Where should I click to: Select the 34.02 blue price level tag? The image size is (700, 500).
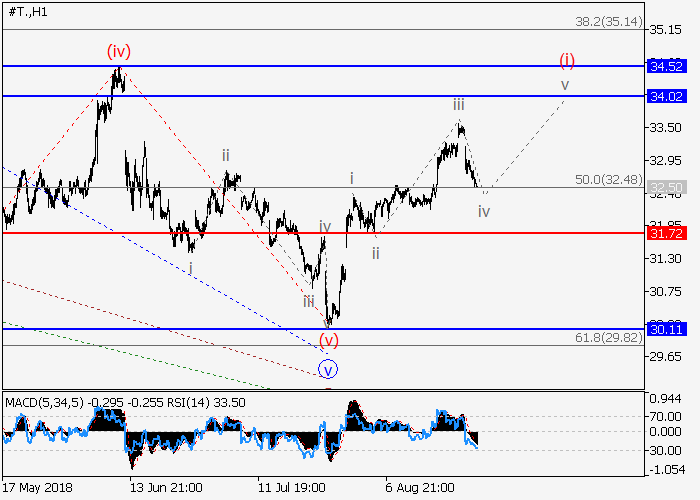[x=664, y=96]
